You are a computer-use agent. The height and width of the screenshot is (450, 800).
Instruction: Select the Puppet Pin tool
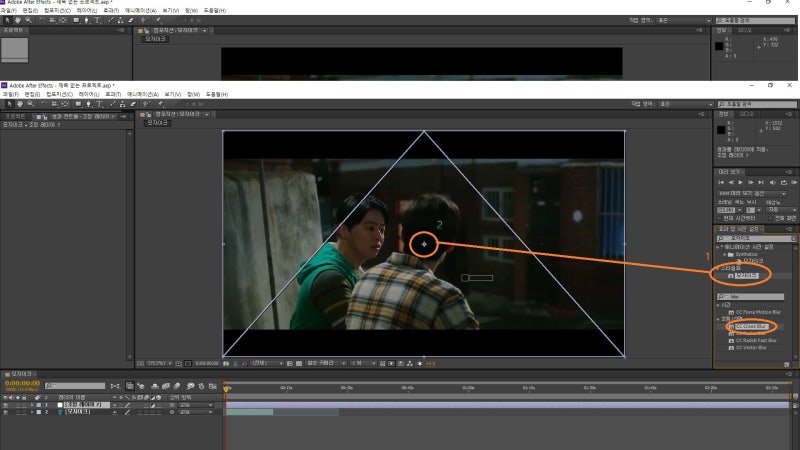[161, 104]
